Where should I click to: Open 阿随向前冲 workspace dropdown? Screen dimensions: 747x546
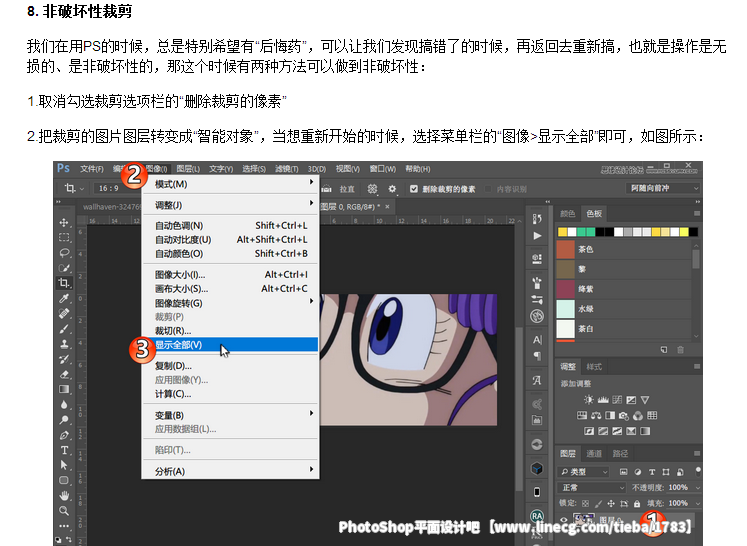[663, 188]
